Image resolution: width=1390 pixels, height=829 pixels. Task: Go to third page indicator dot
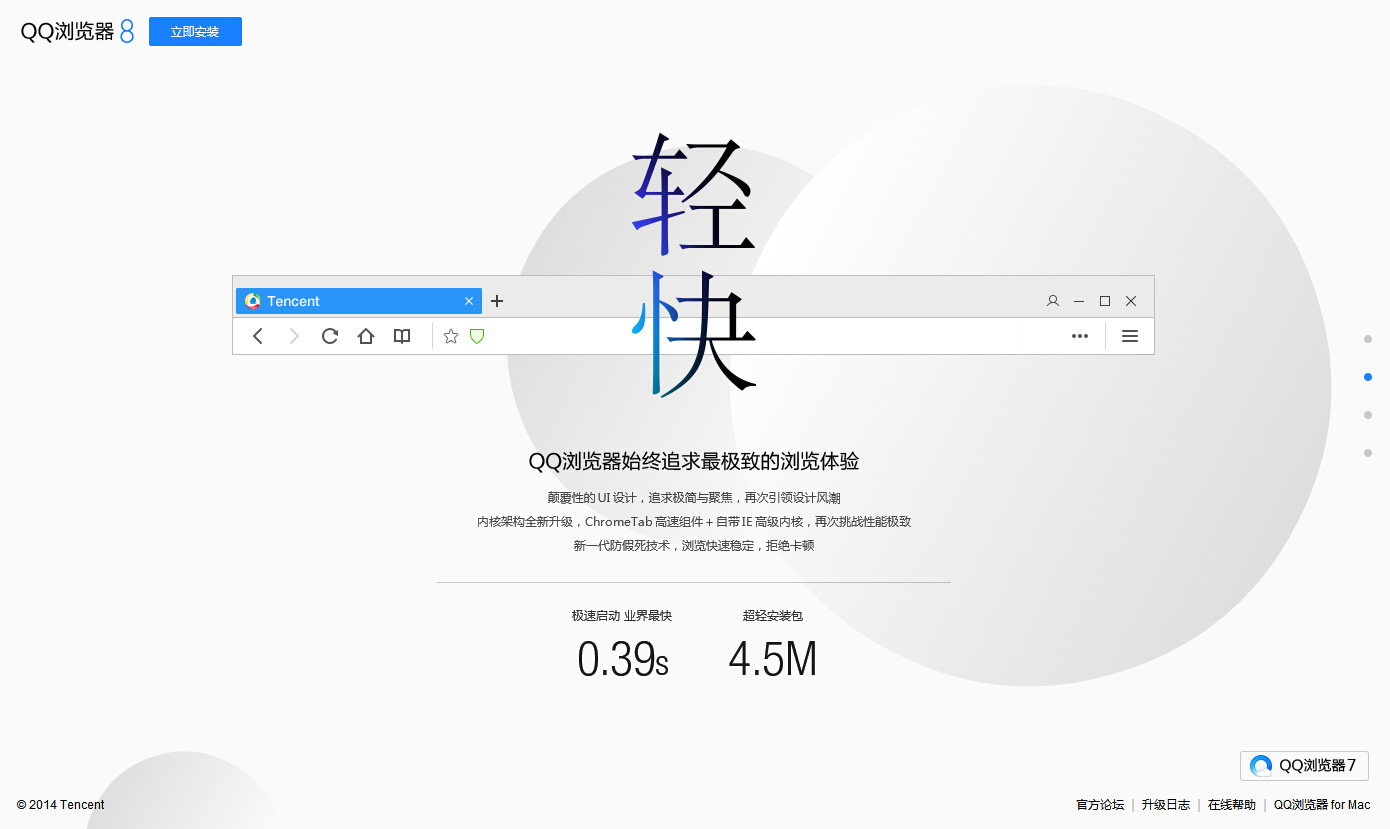pos(1368,415)
